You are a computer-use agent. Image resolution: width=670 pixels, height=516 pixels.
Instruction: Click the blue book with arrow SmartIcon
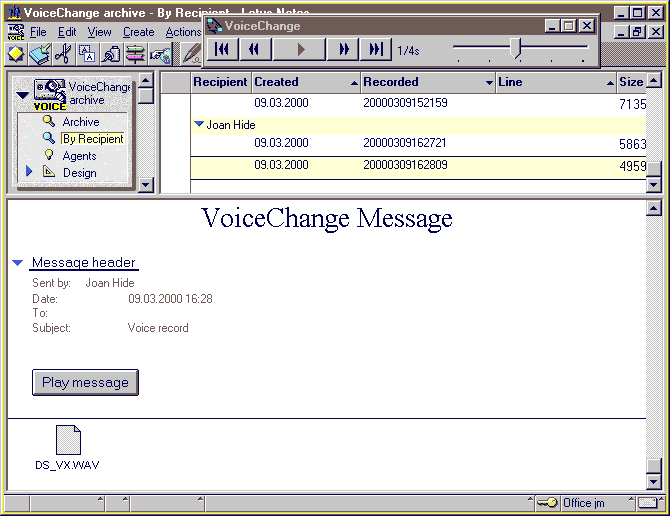pyautogui.click(x=40, y=54)
